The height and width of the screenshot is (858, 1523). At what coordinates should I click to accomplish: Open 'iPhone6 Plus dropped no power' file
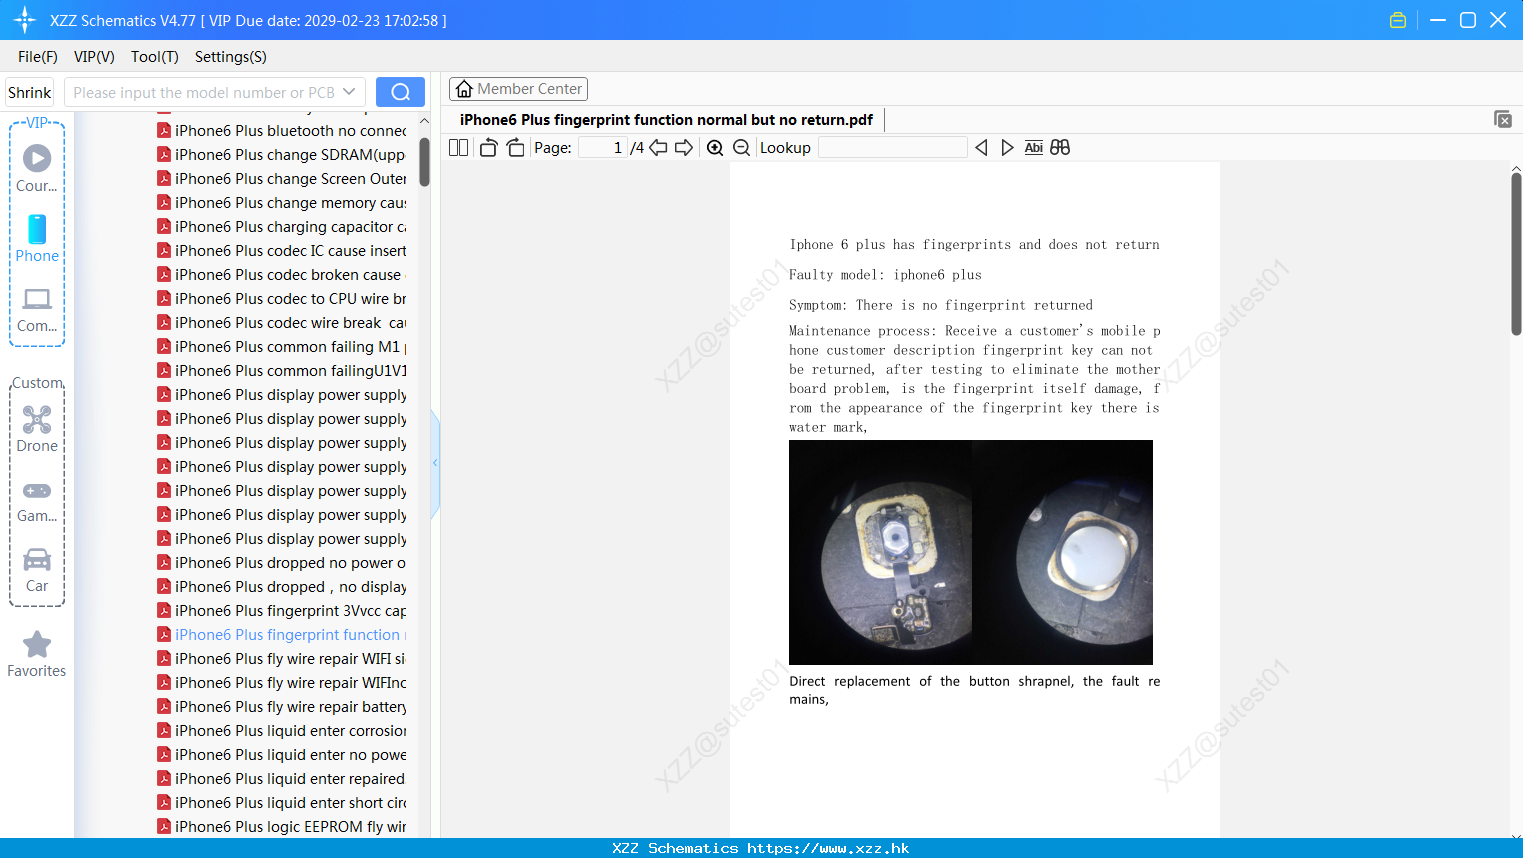coord(282,563)
